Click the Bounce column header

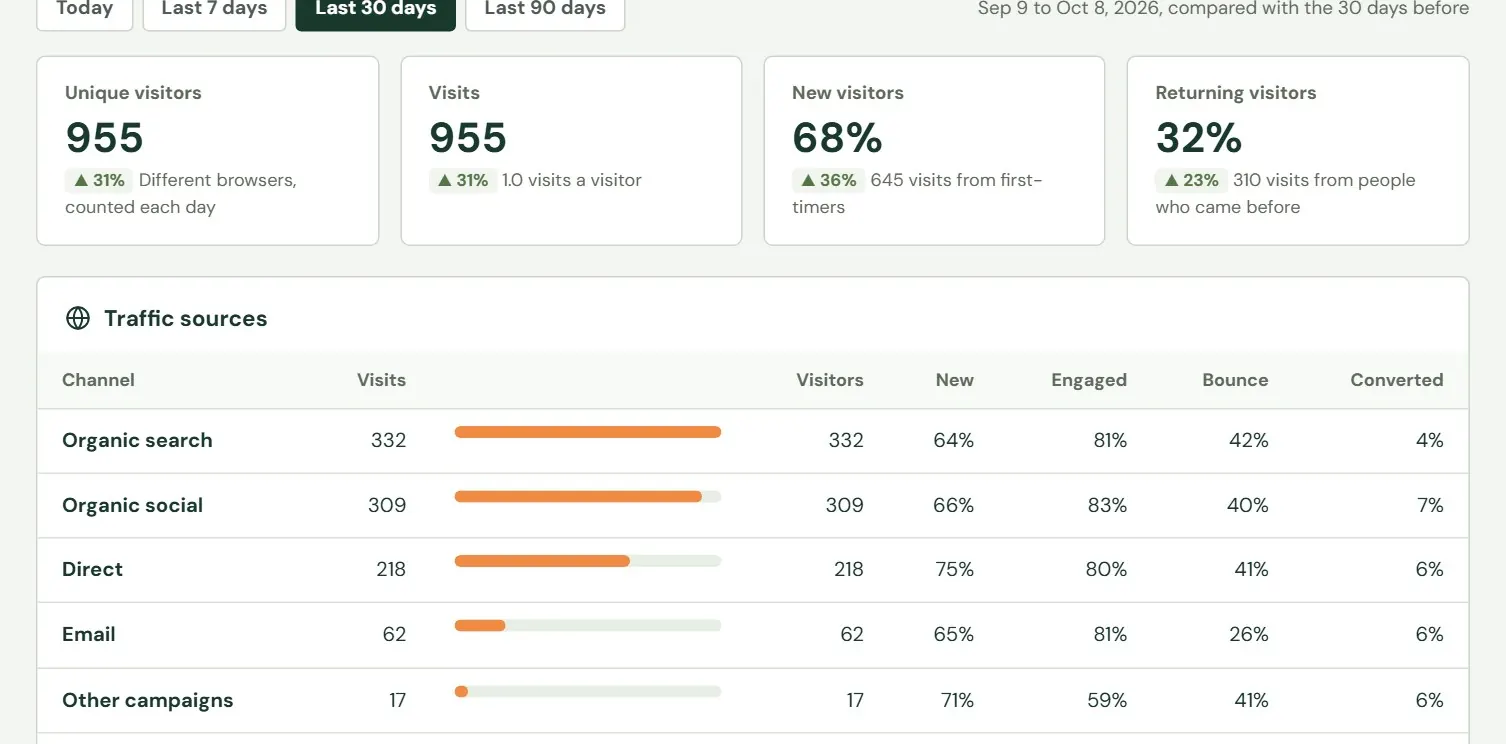[1235, 380]
